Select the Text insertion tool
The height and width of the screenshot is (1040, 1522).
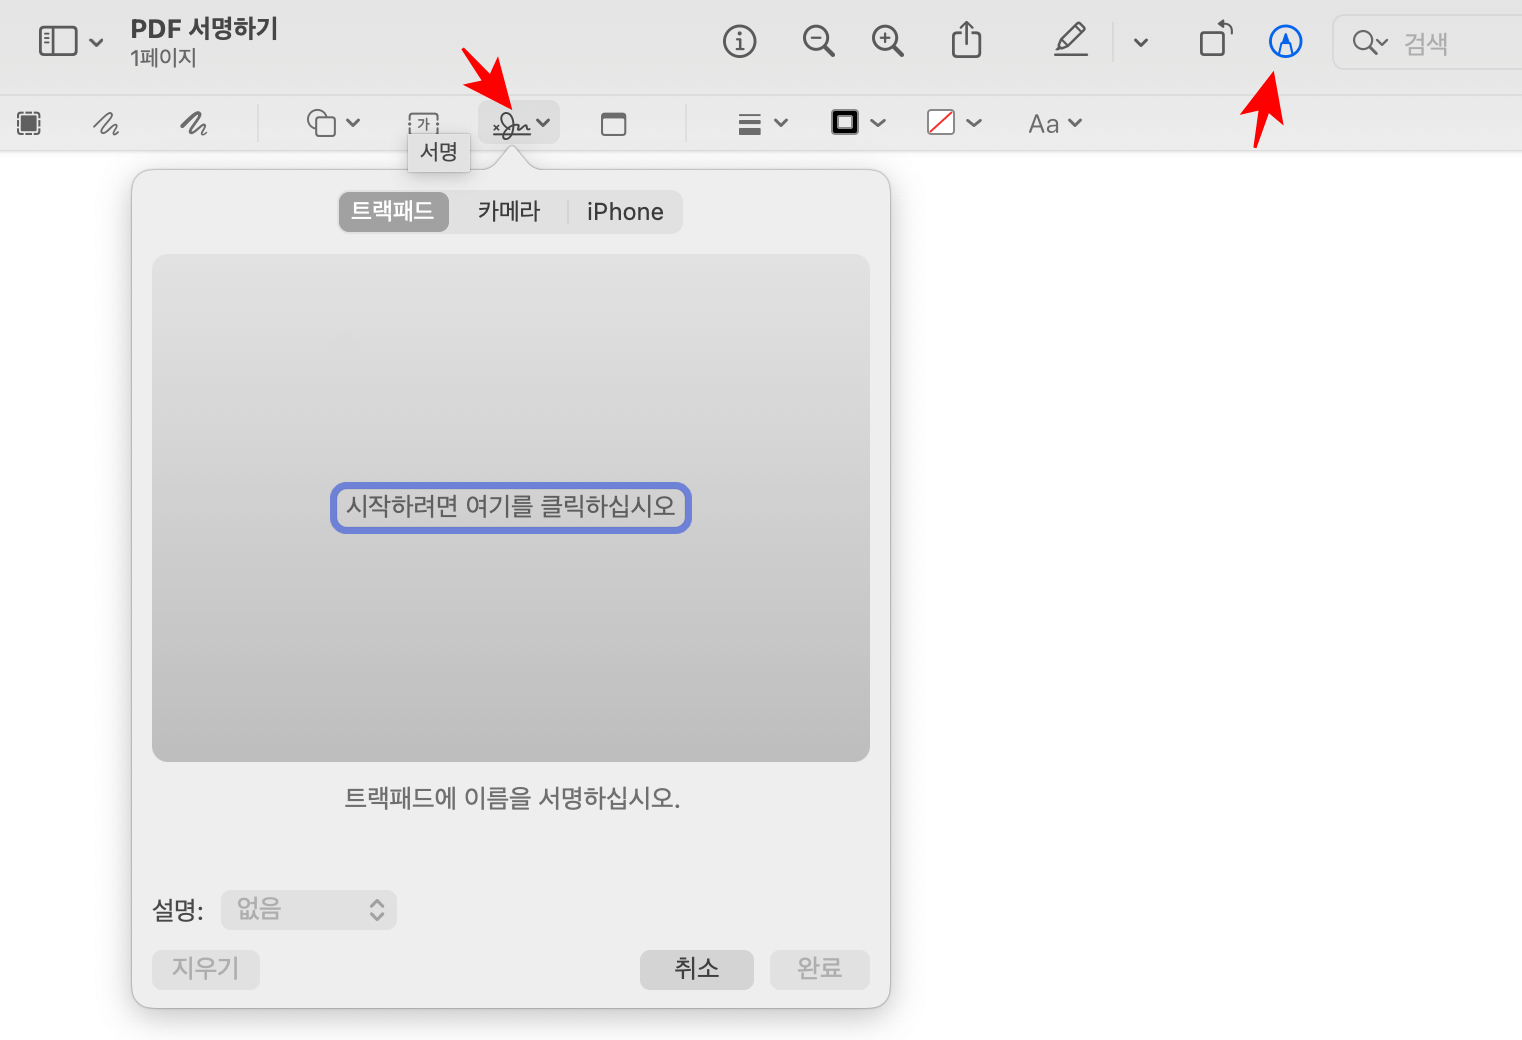(424, 123)
